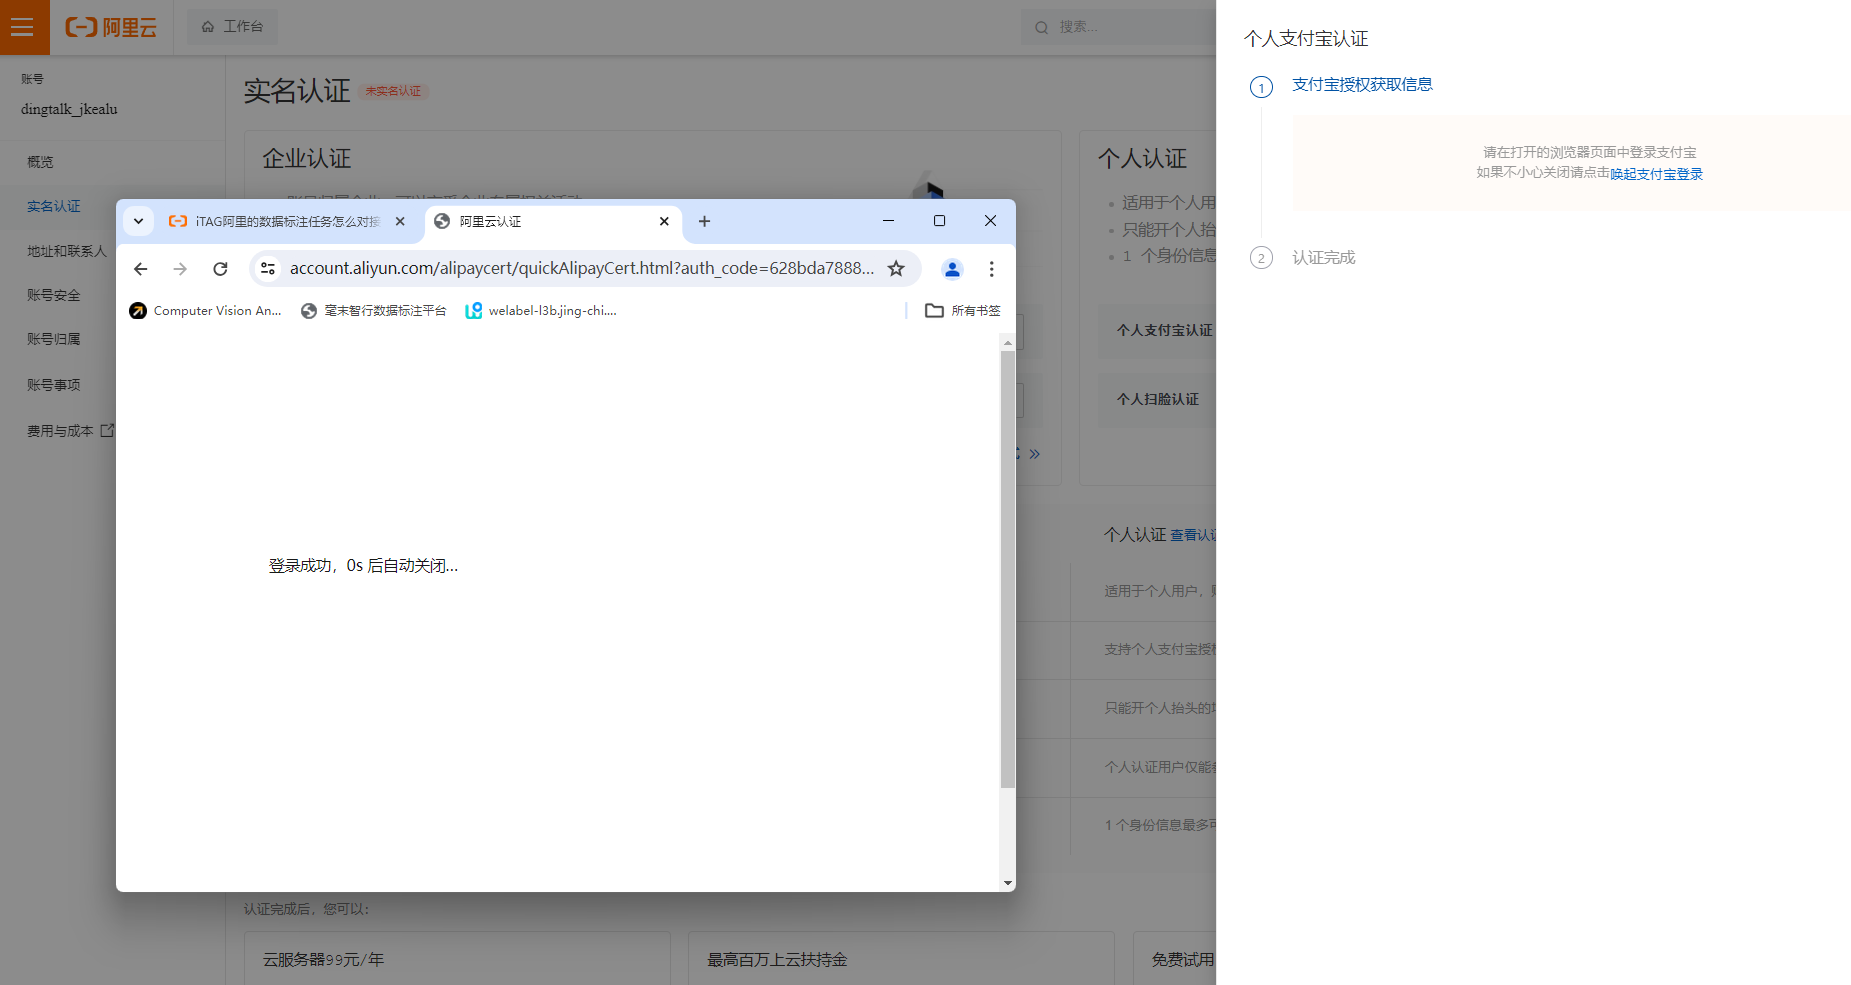Open Chrome tab search dropdown arrow
The image size is (1851, 985).
tap(138, 221)
